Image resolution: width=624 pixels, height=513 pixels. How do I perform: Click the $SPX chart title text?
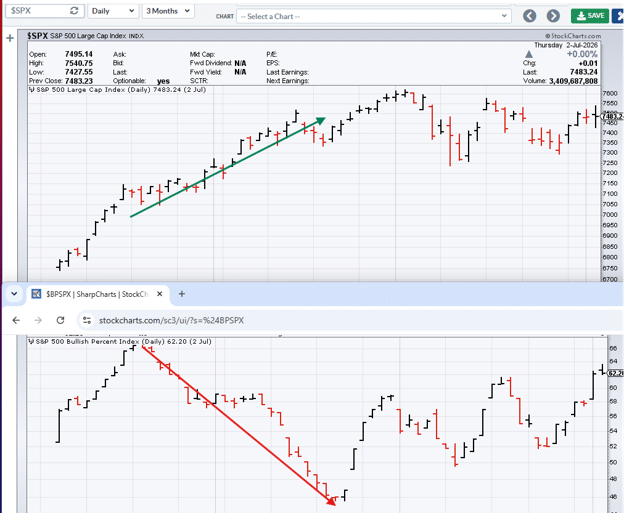(86, 36)
